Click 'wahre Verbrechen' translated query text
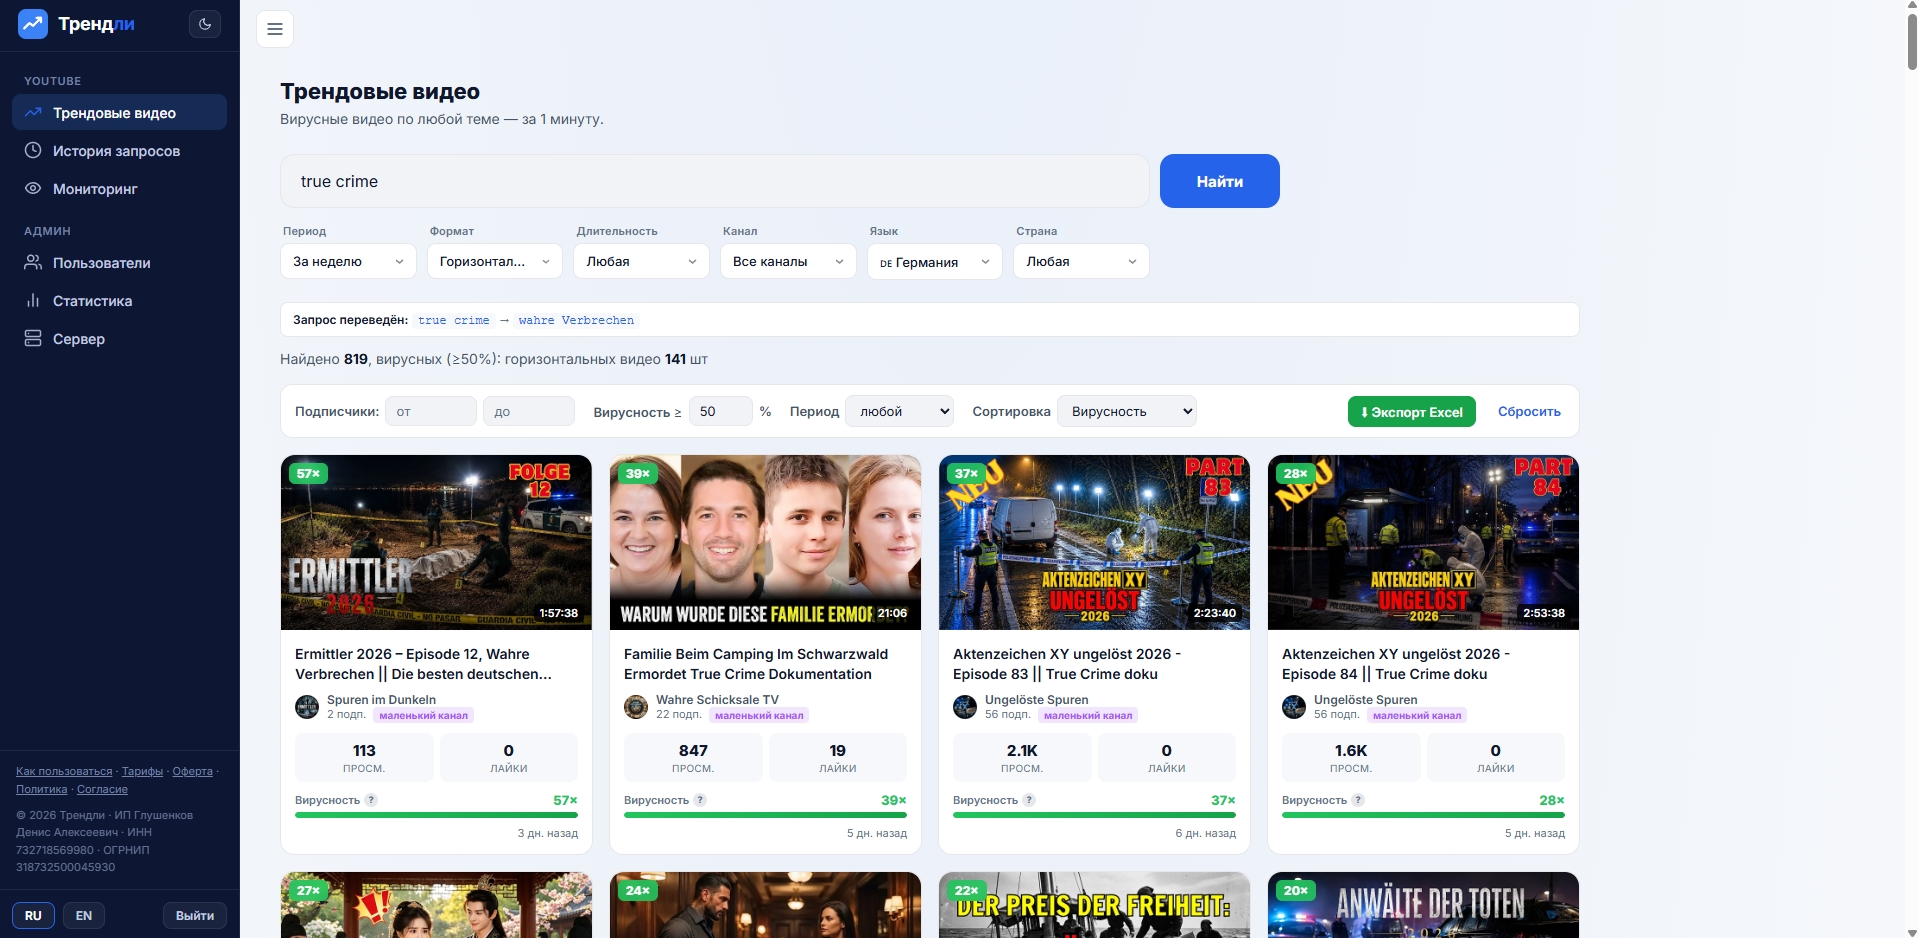Screen dimensions: 1919x938 click(x=576, y=320)
